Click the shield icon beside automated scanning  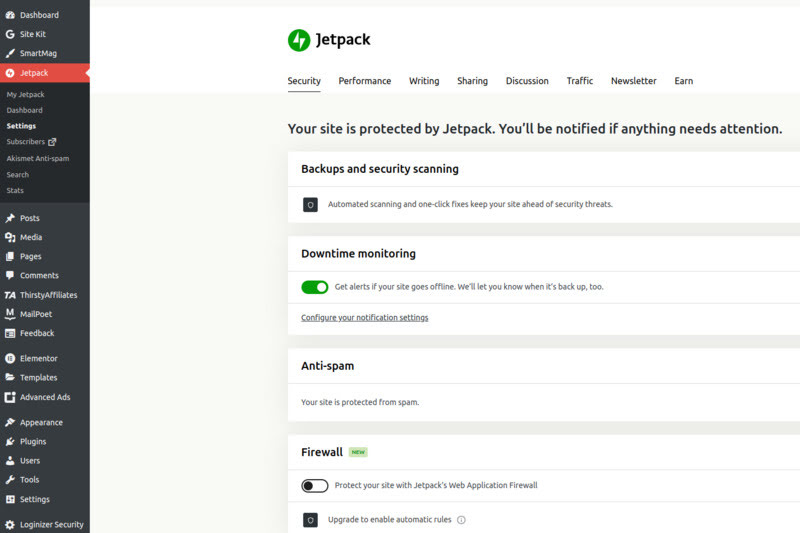point(310,205)
